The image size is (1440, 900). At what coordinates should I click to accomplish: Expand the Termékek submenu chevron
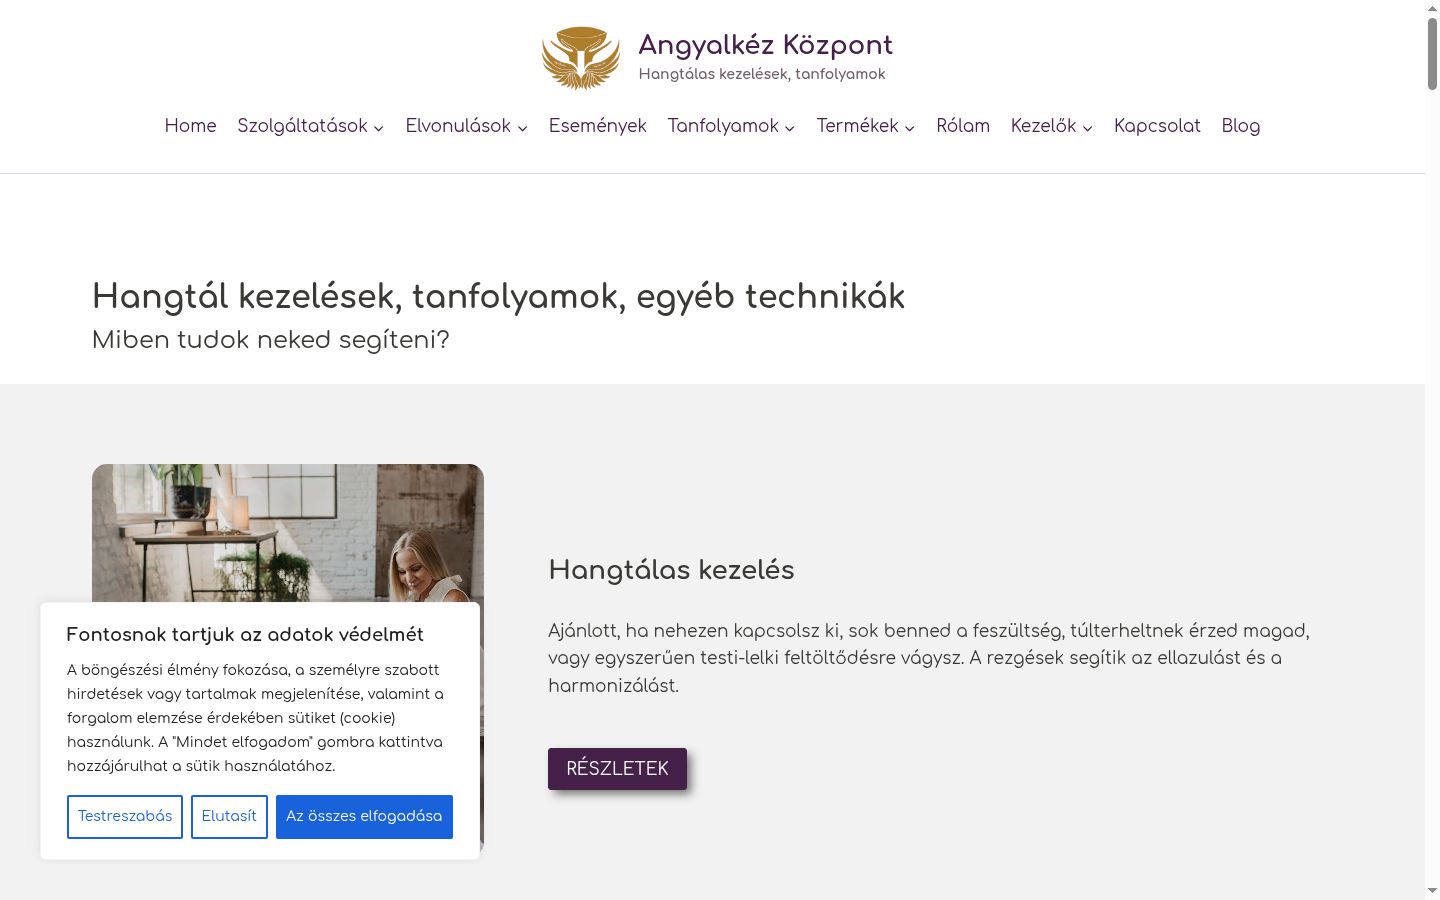(910, 128)
